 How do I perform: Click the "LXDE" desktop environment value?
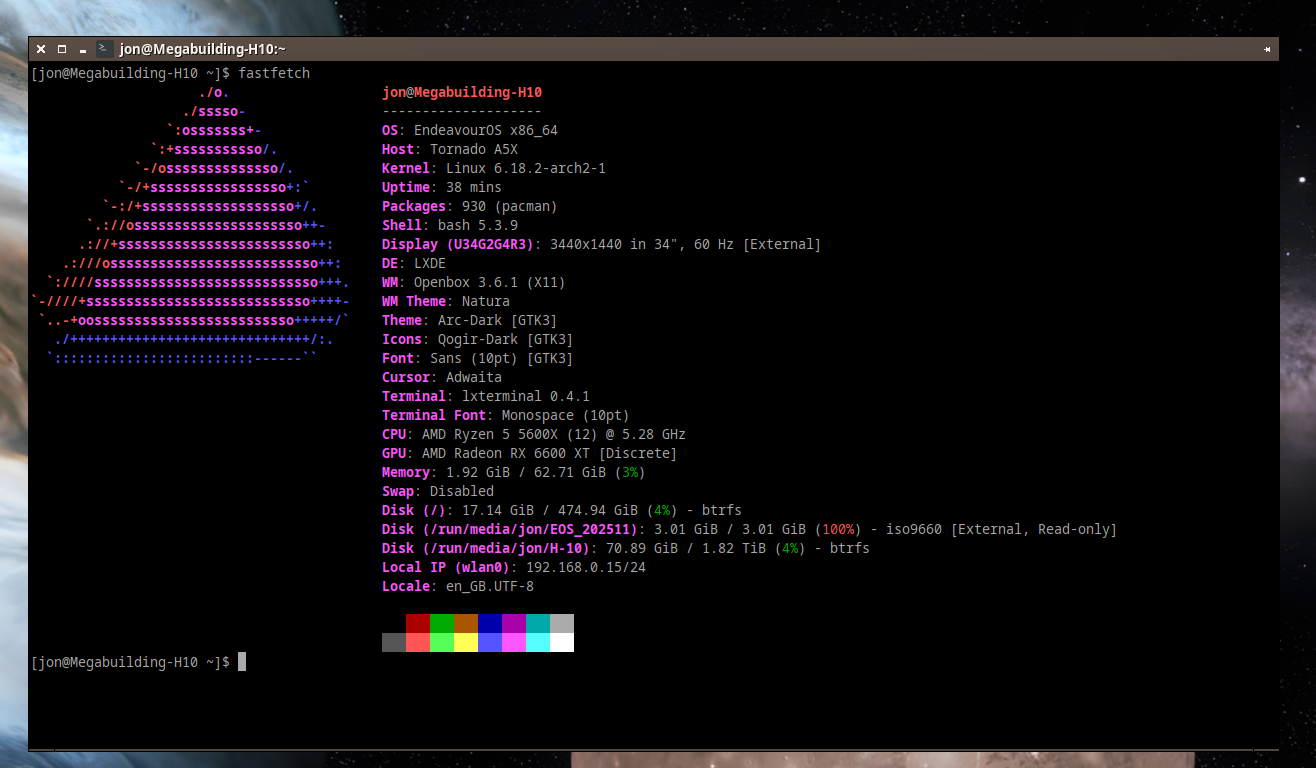pos(430,263)
